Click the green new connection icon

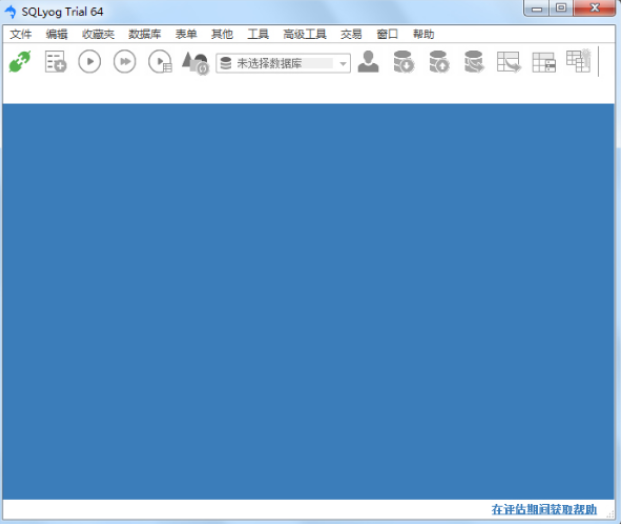[x=20, y=62]
